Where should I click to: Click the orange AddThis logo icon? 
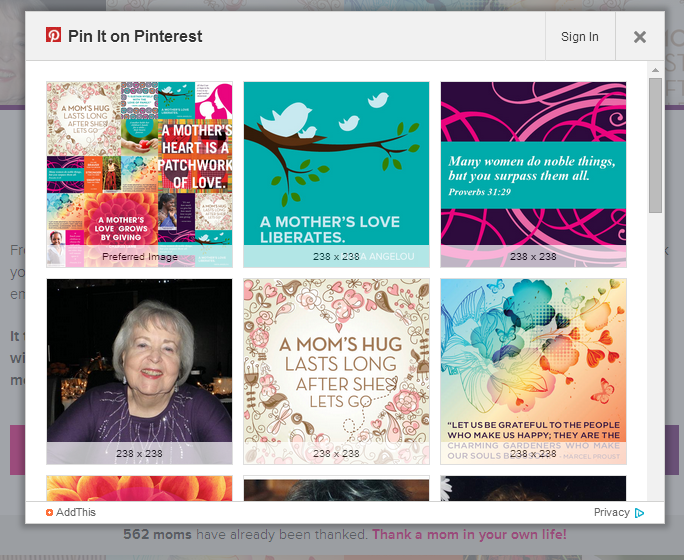[x=49, y=512]
